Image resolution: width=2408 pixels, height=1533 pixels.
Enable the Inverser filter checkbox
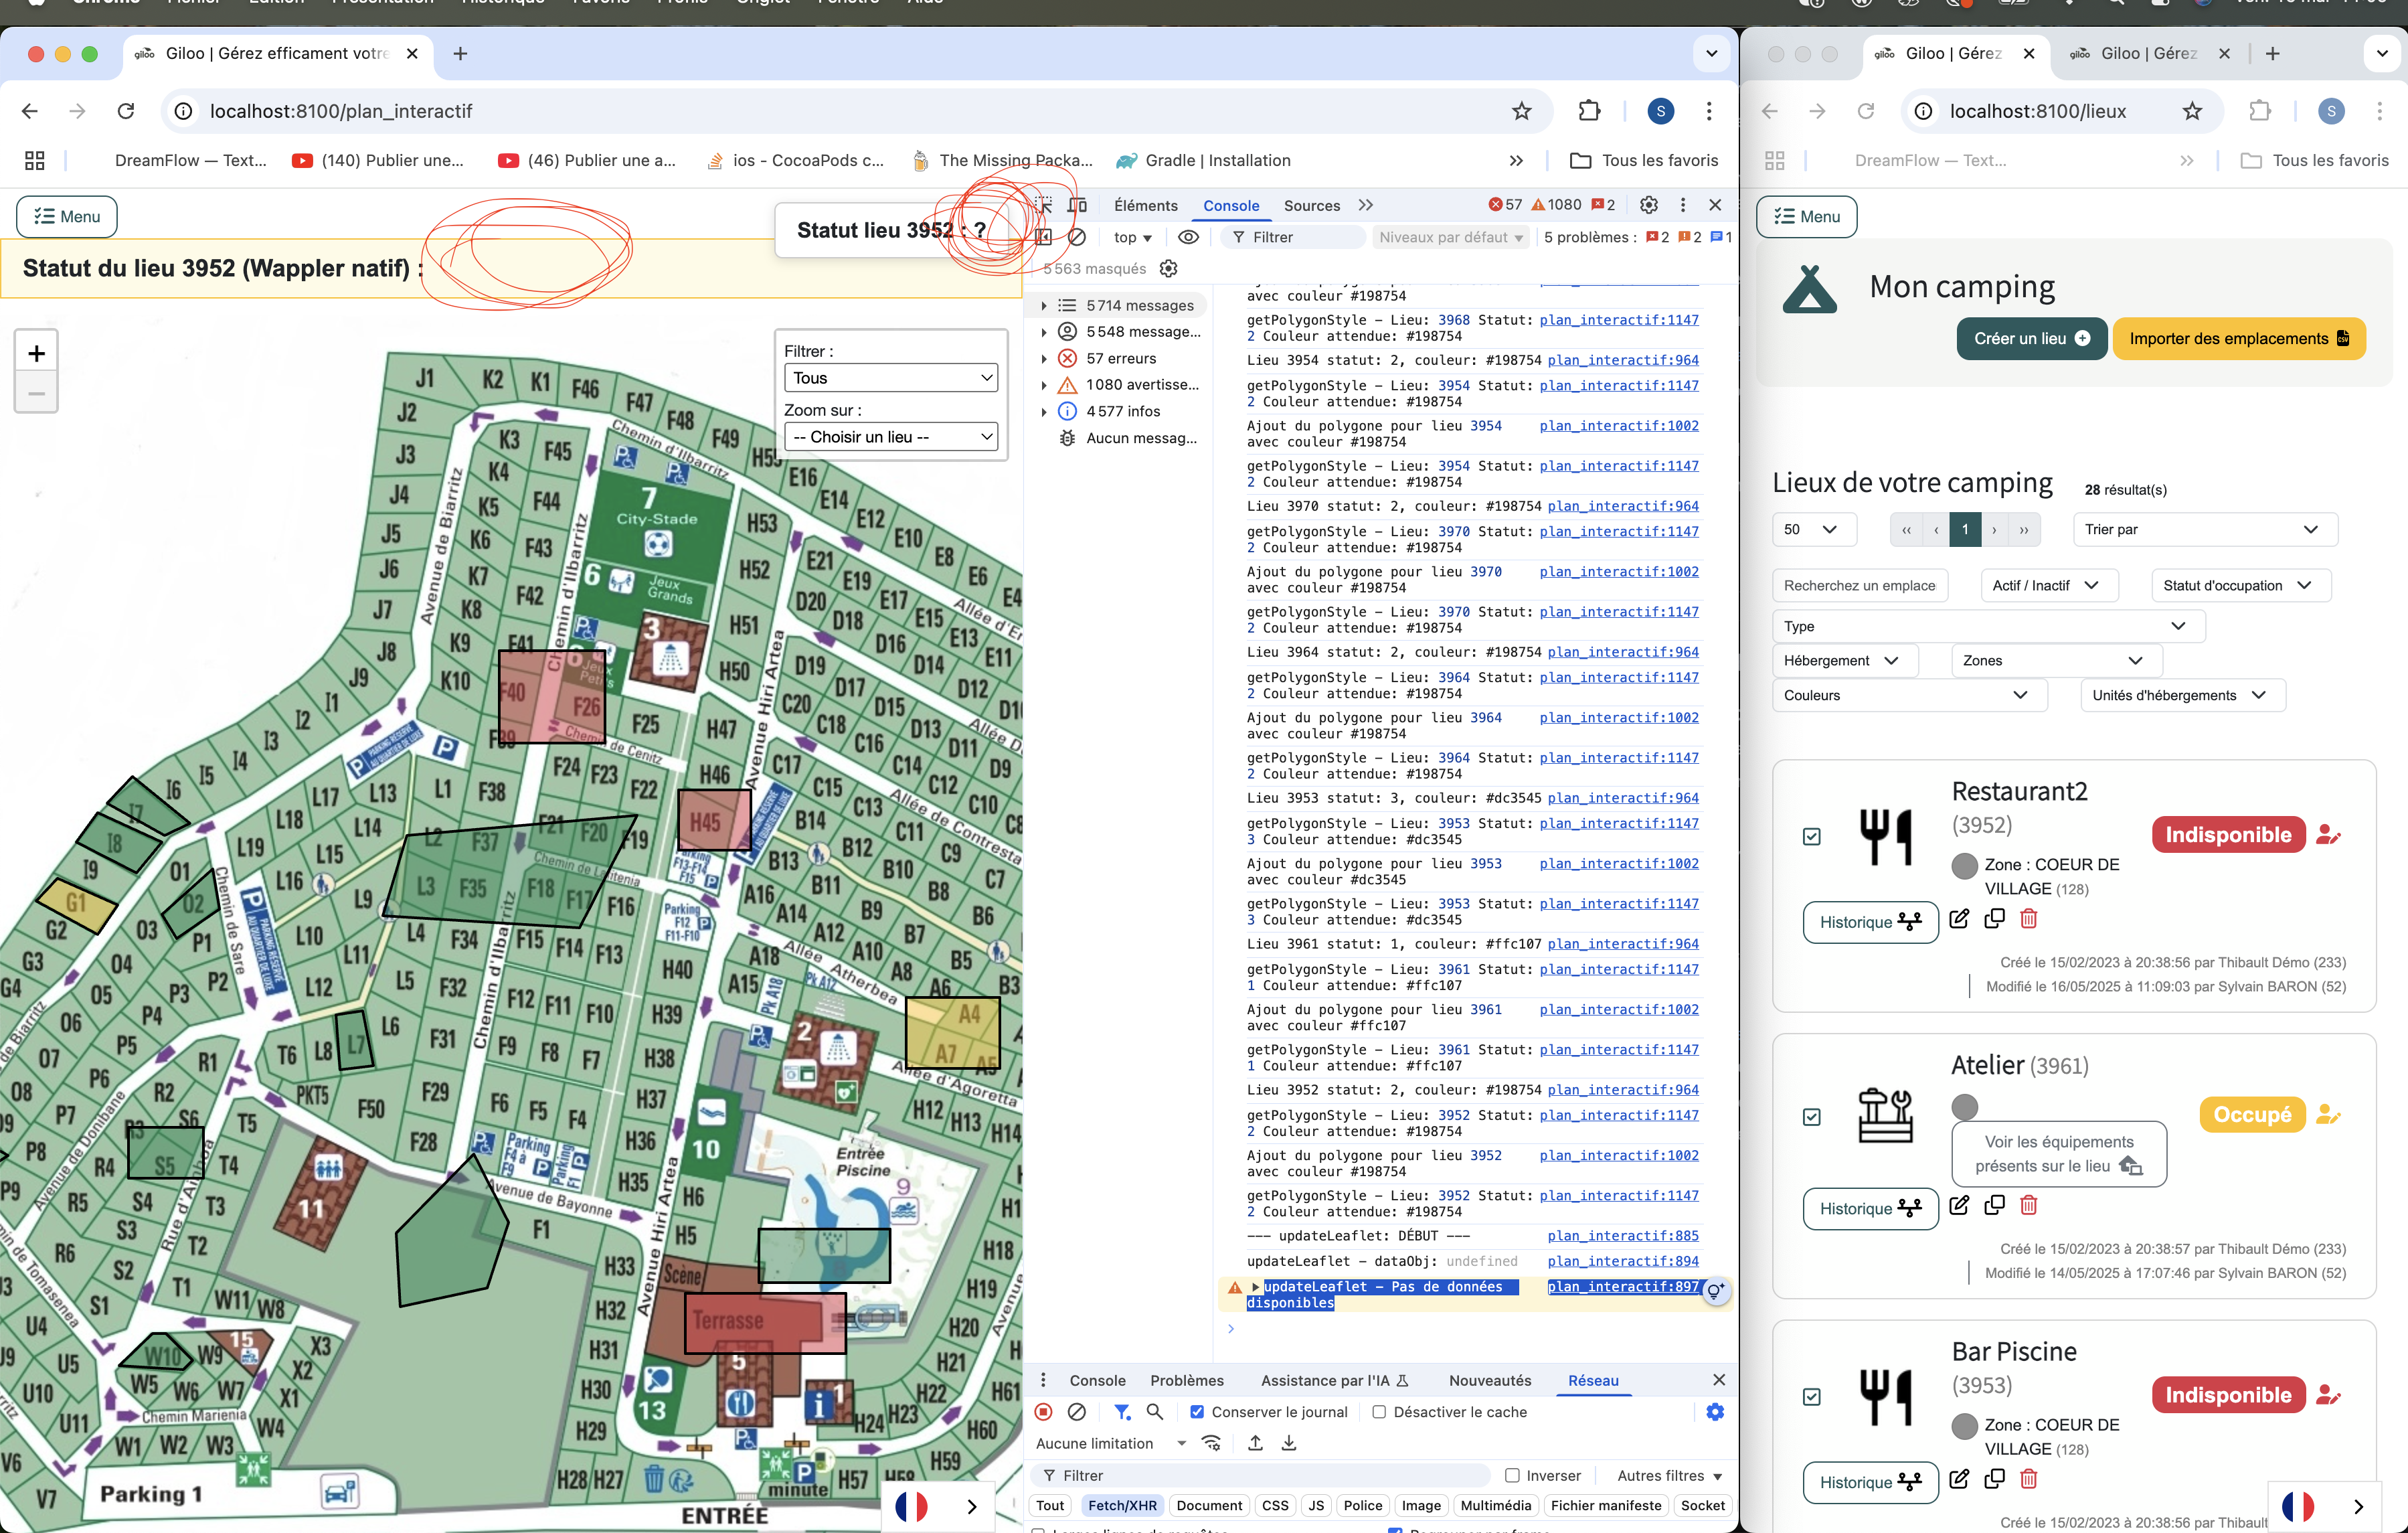pos(1512,1475)
